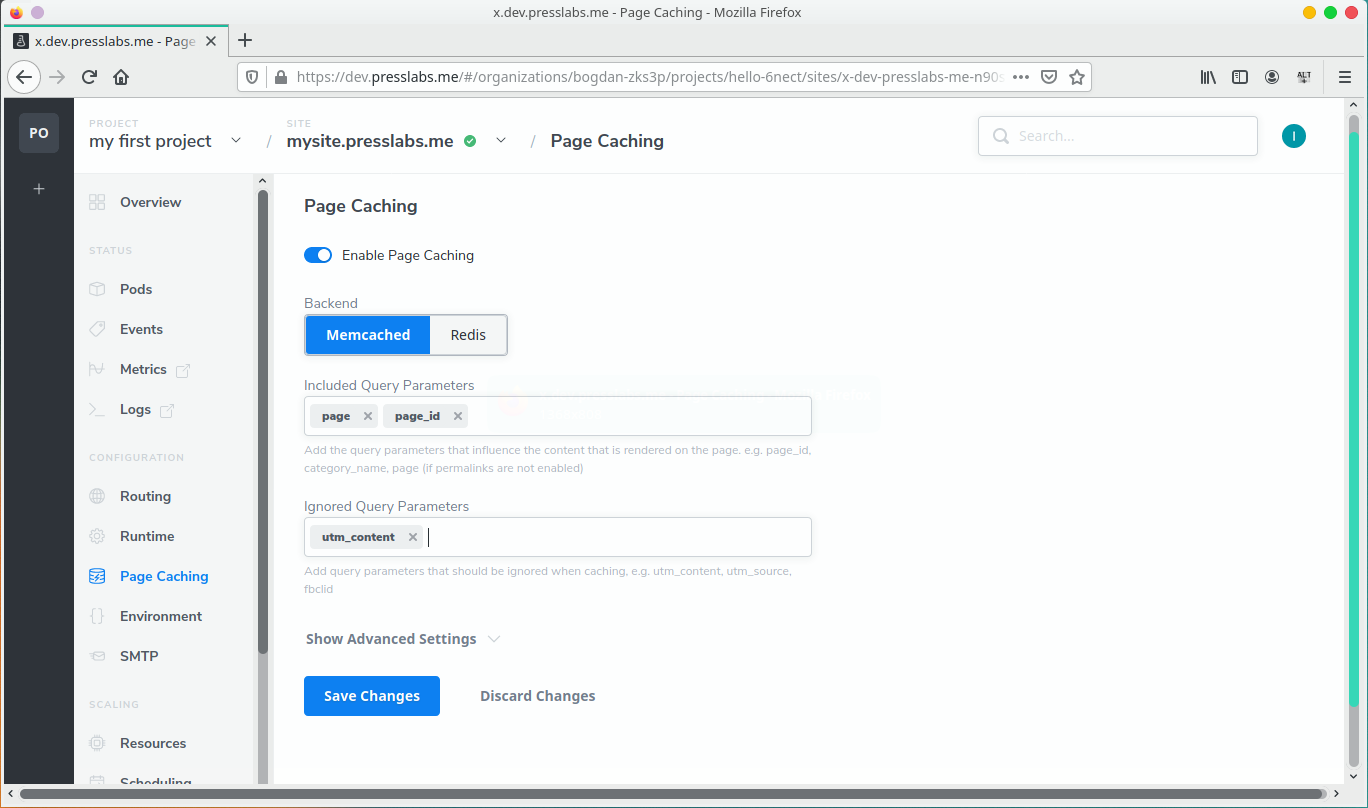Open Firefox Library icon
The height and width of the screenshot is (808, 1368).
1208,77
